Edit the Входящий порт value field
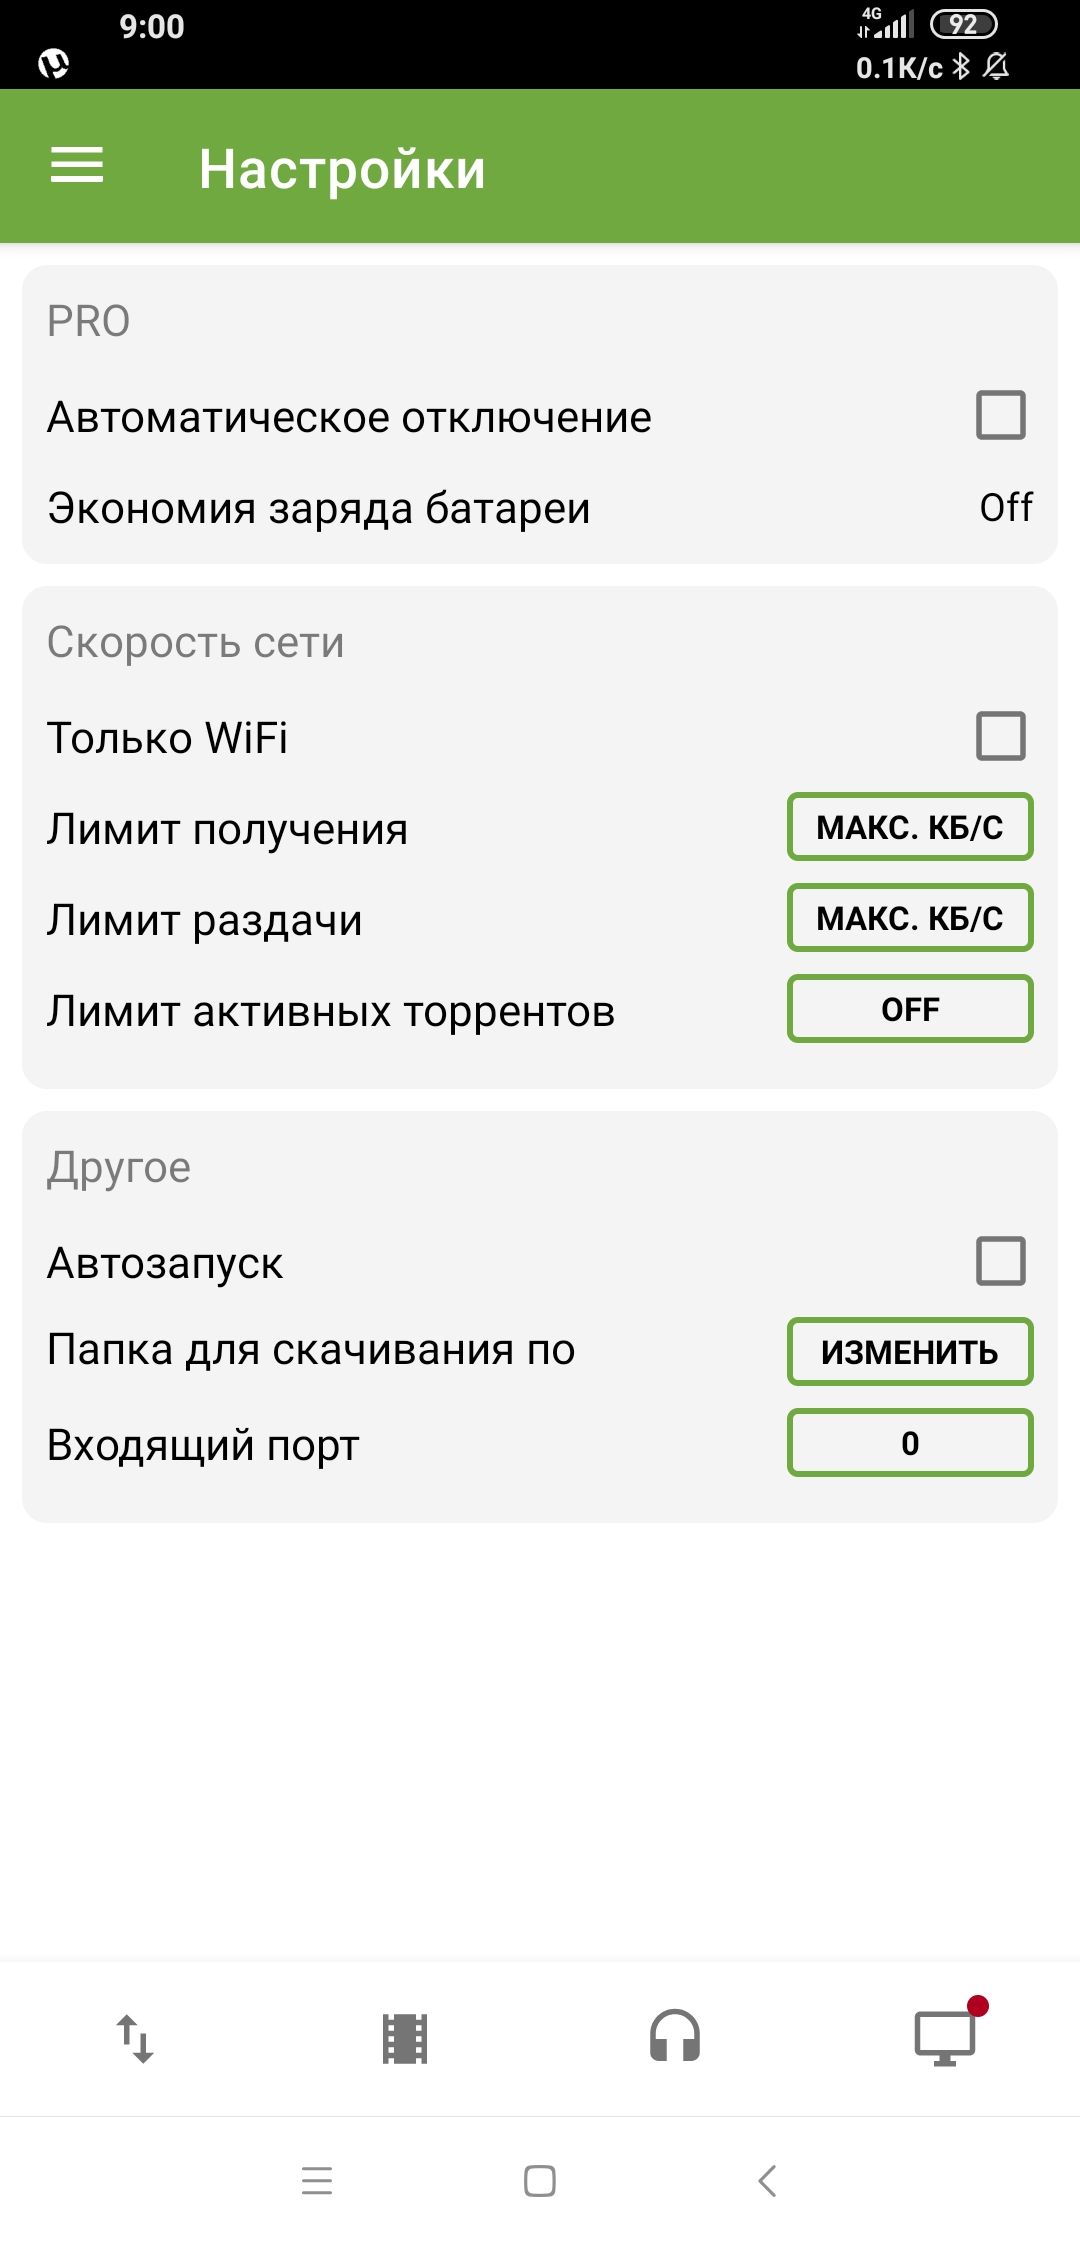1080x2246 pixels. (910, 1443)
